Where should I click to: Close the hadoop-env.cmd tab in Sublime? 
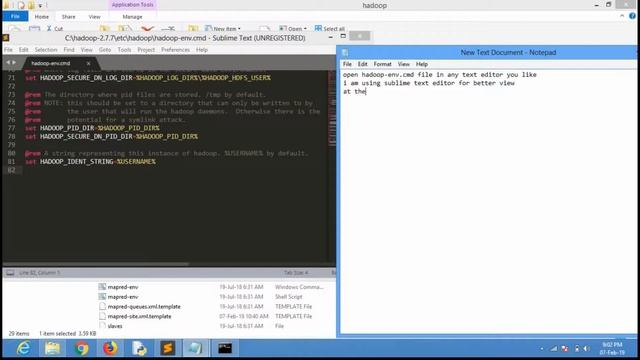point(88,63)
